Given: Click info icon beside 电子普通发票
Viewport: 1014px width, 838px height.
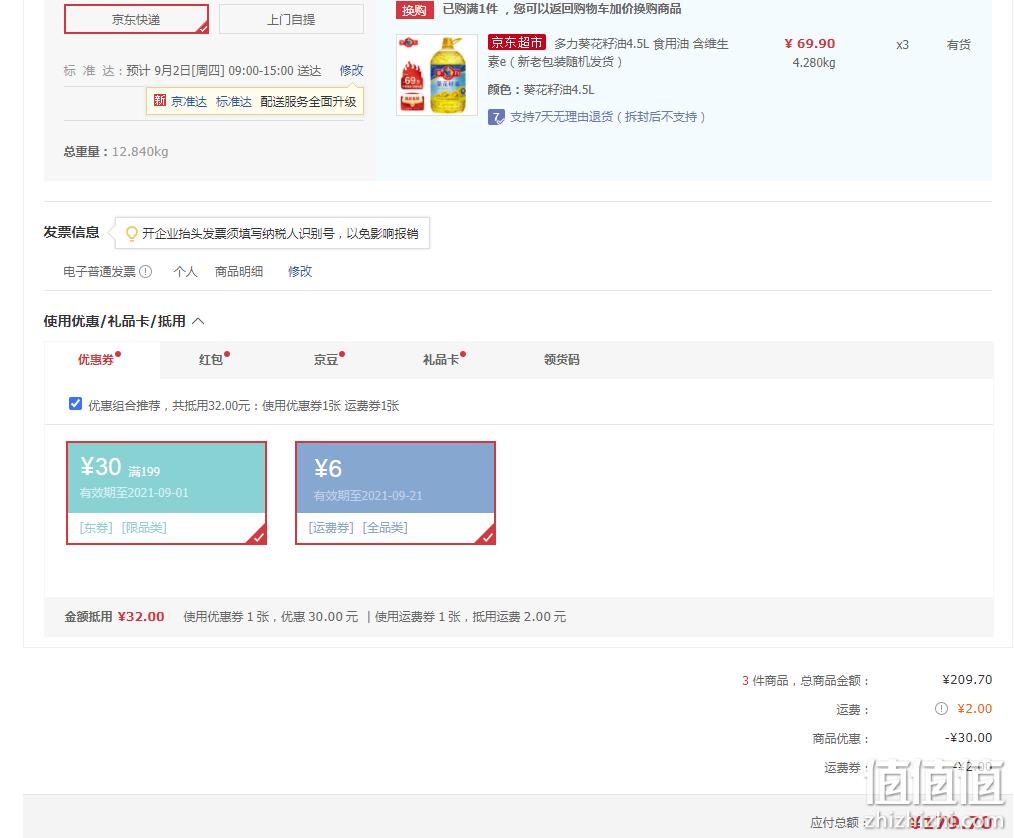Looking at the screenshot, I should pos(146,272).
